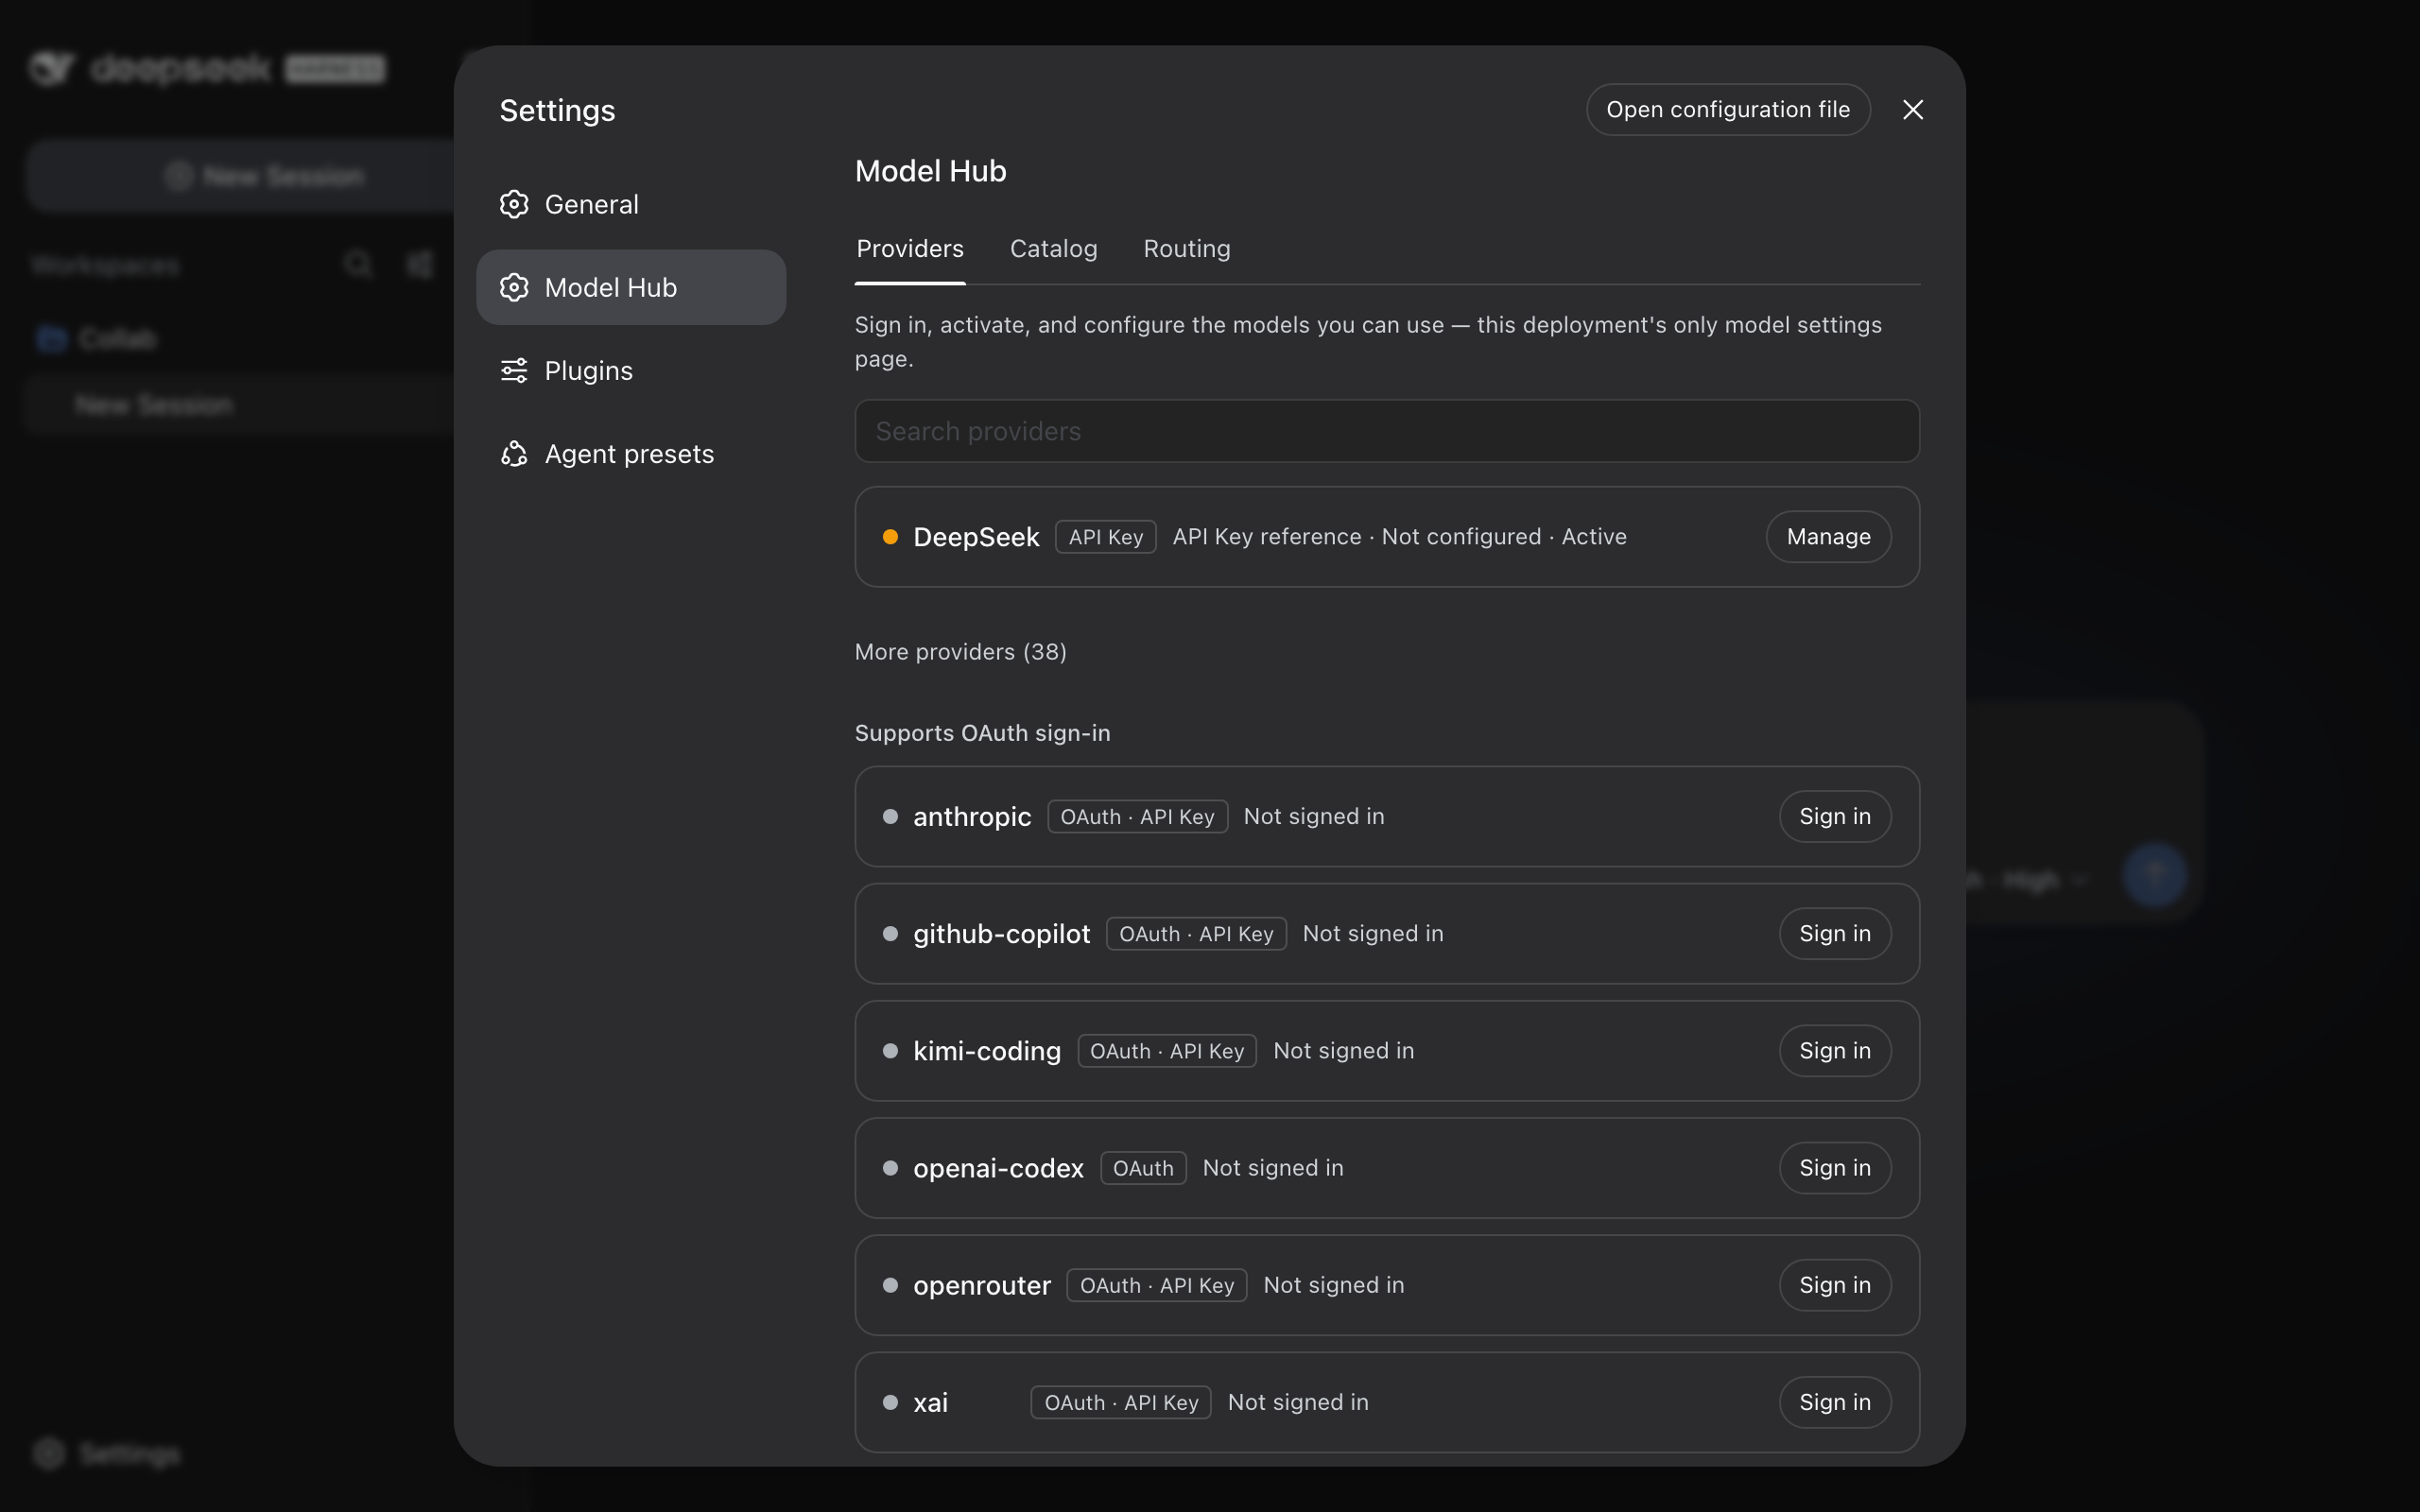Click the OAuth · API Key badge beside xai
This screenshot has width=2420, height=1512.
pos(1121,1402)
